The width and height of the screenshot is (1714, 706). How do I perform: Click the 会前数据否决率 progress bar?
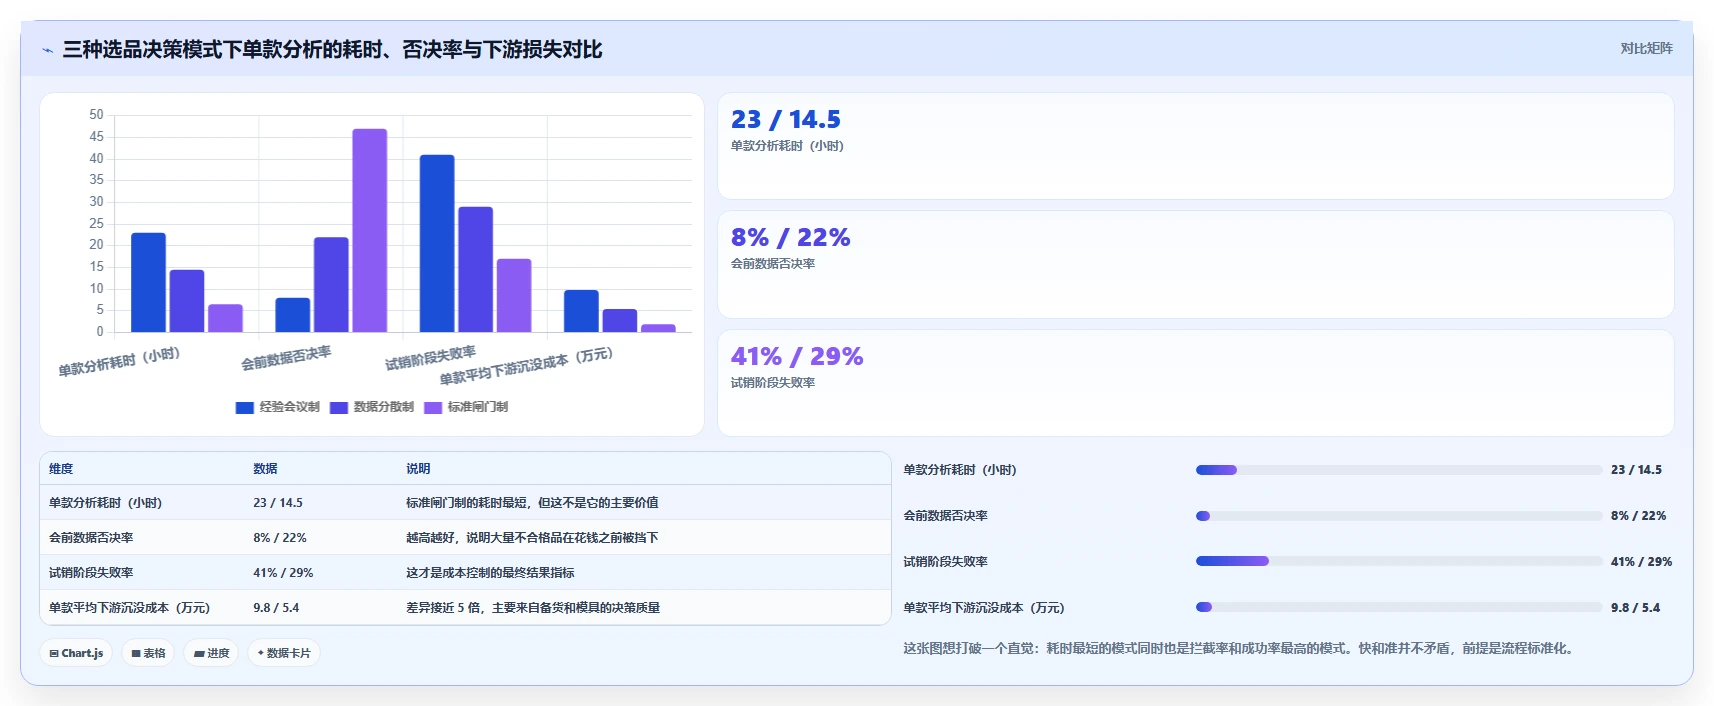(x=1399, y=516)
